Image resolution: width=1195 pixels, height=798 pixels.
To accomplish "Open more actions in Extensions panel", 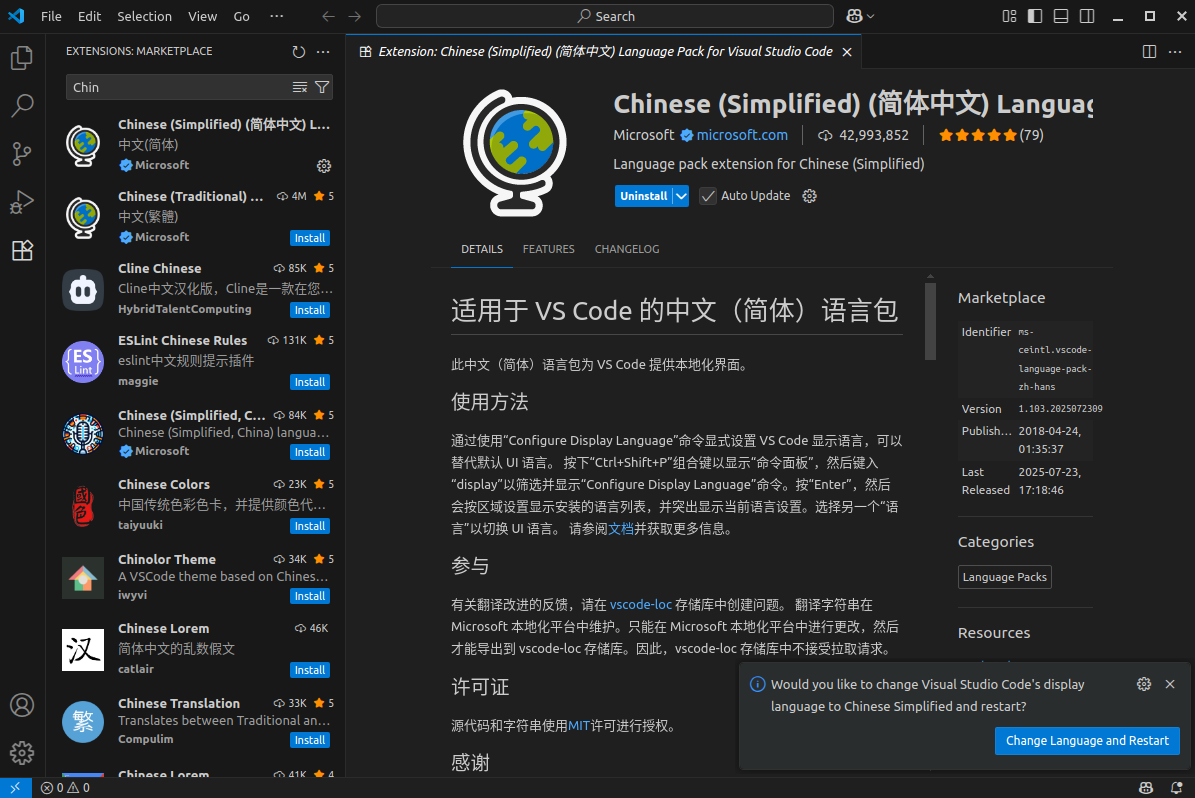I will (x=322, y=51).
